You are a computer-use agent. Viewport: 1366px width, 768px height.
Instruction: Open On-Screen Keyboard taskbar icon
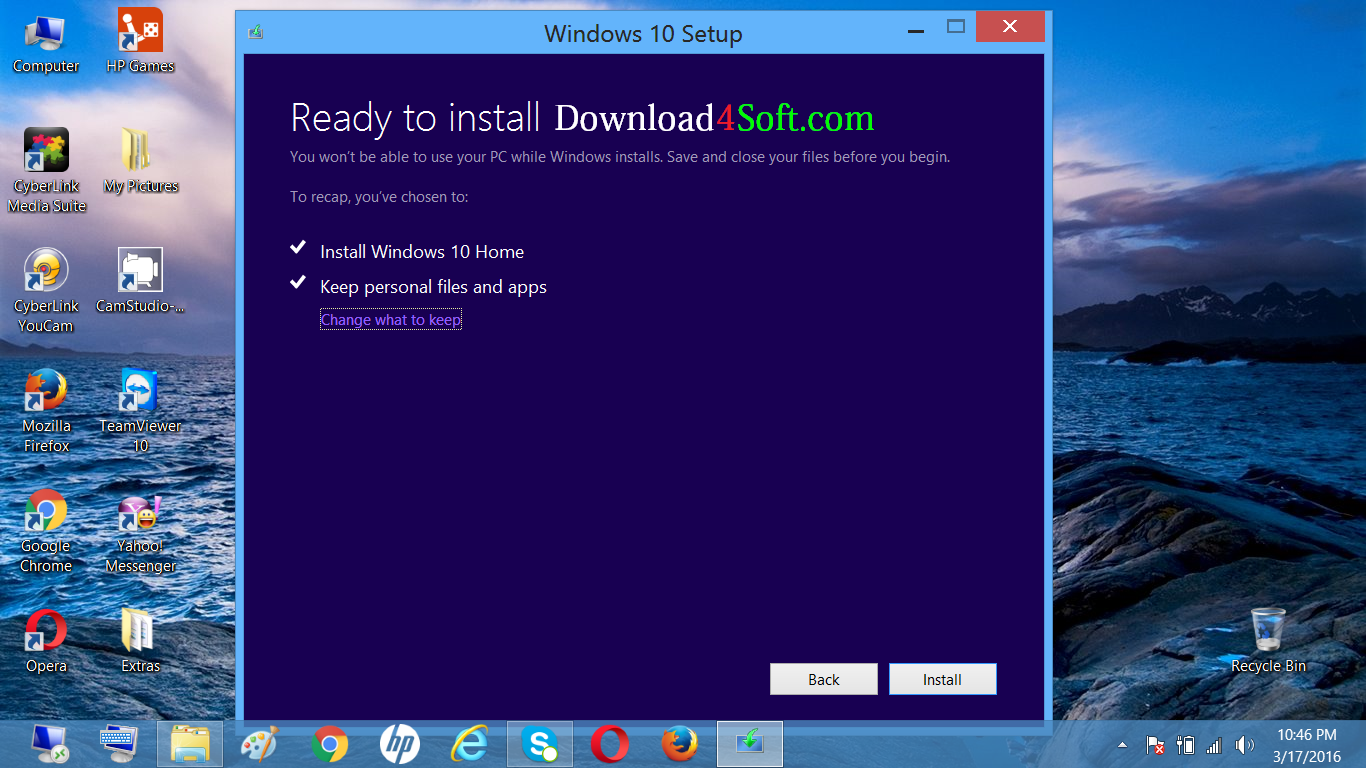click(118, 744)
